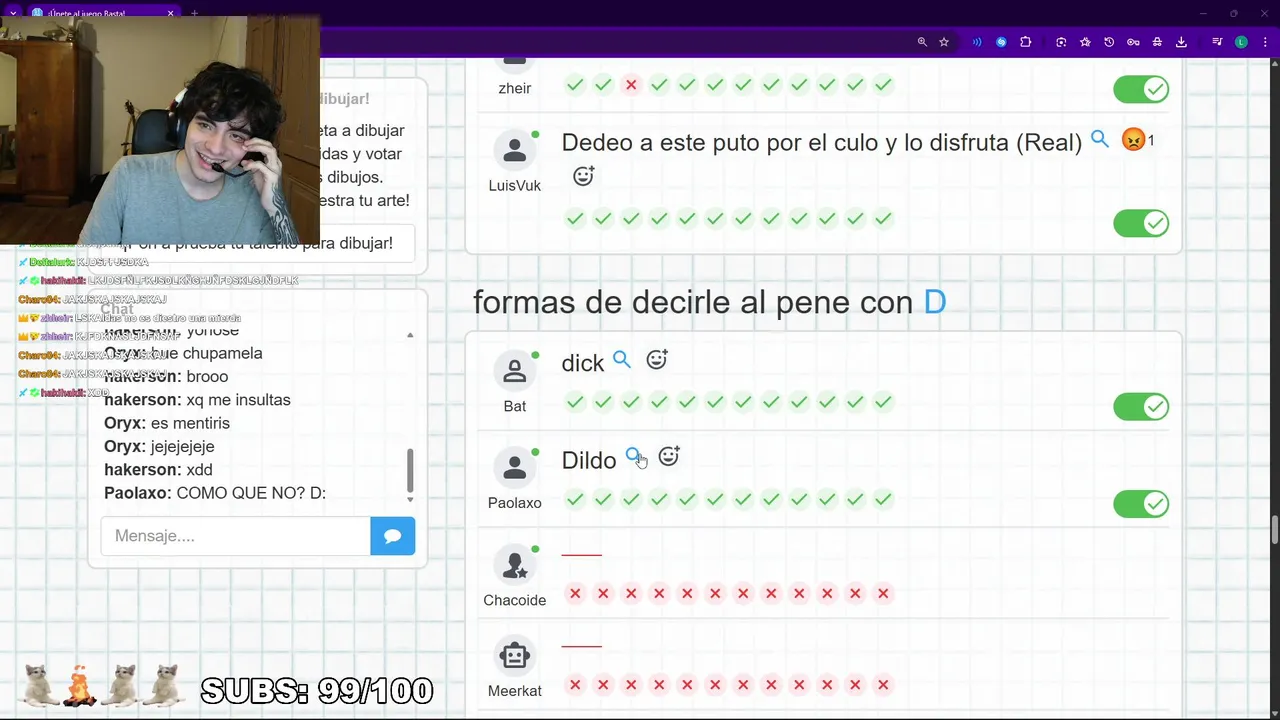Image resolution: width=1280 pixels, height=720 pixels.
Task: Click Chacoide's player avatar
Action: (x=515, y=565)
